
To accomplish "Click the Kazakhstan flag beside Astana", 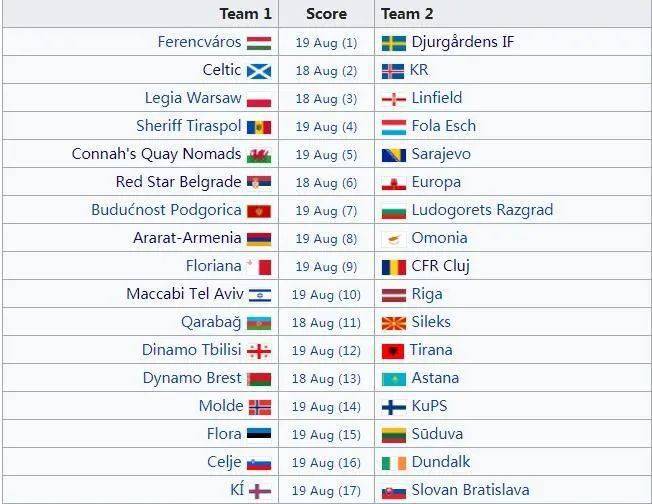I will pos(393,379).
